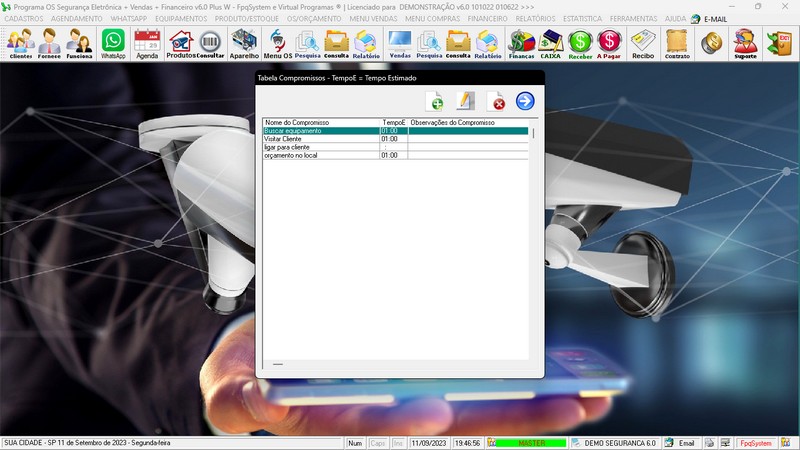
Task: Click the blue arrow exit icon
Action: pyautogui.click(x=525, y=101)
